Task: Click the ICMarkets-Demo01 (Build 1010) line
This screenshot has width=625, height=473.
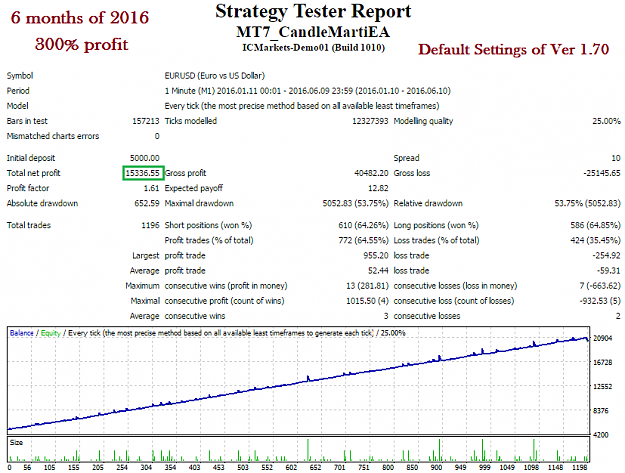Action: [313, 48]
